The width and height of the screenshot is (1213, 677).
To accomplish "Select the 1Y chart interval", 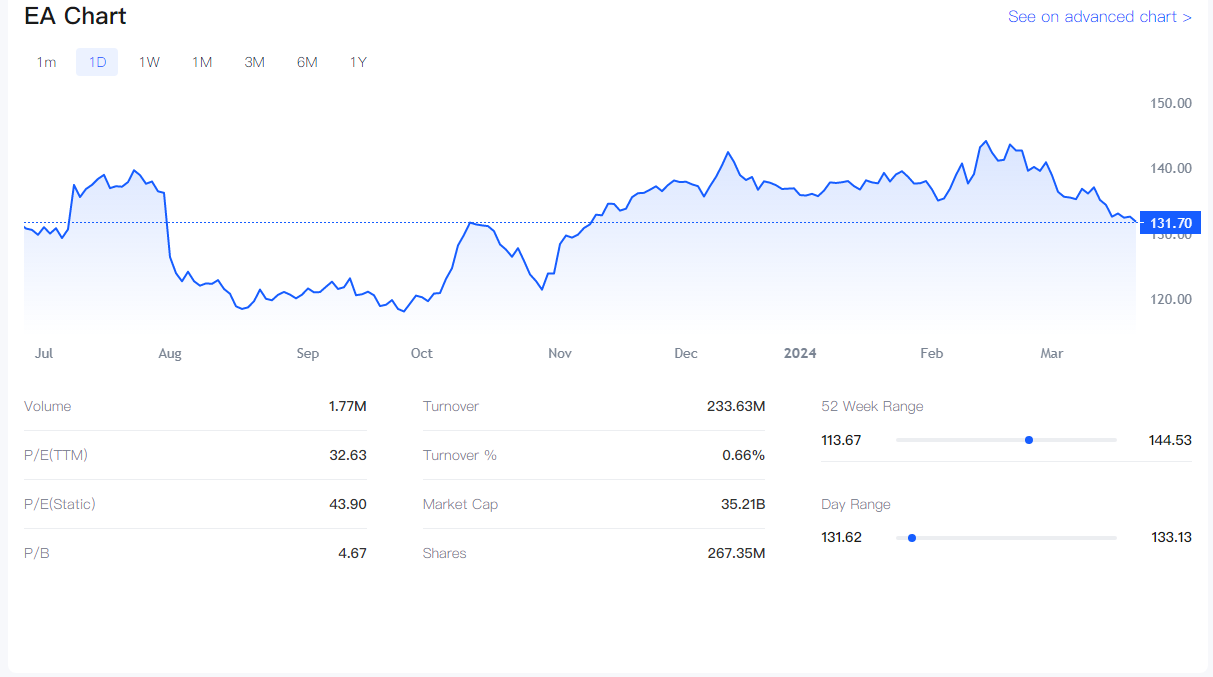I will point(358,62).
